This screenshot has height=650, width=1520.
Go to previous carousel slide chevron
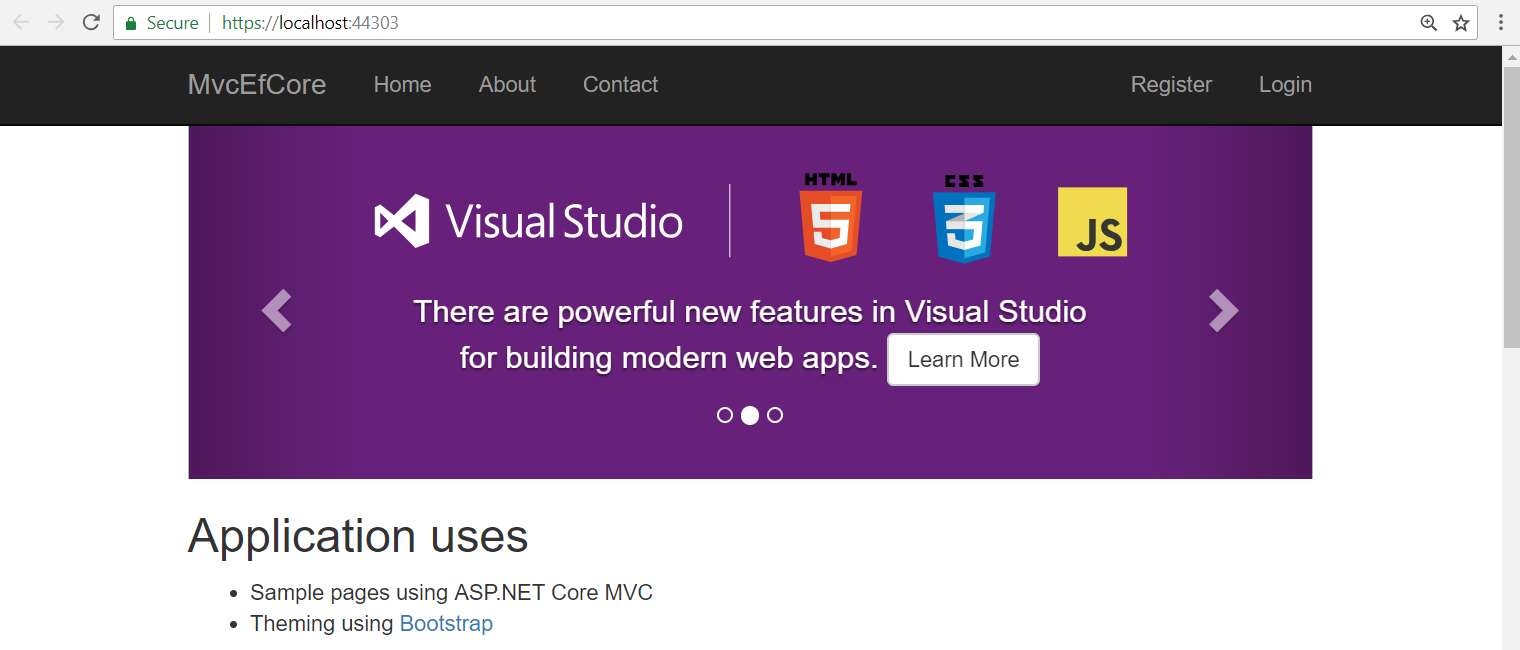(x=276, y=310)
